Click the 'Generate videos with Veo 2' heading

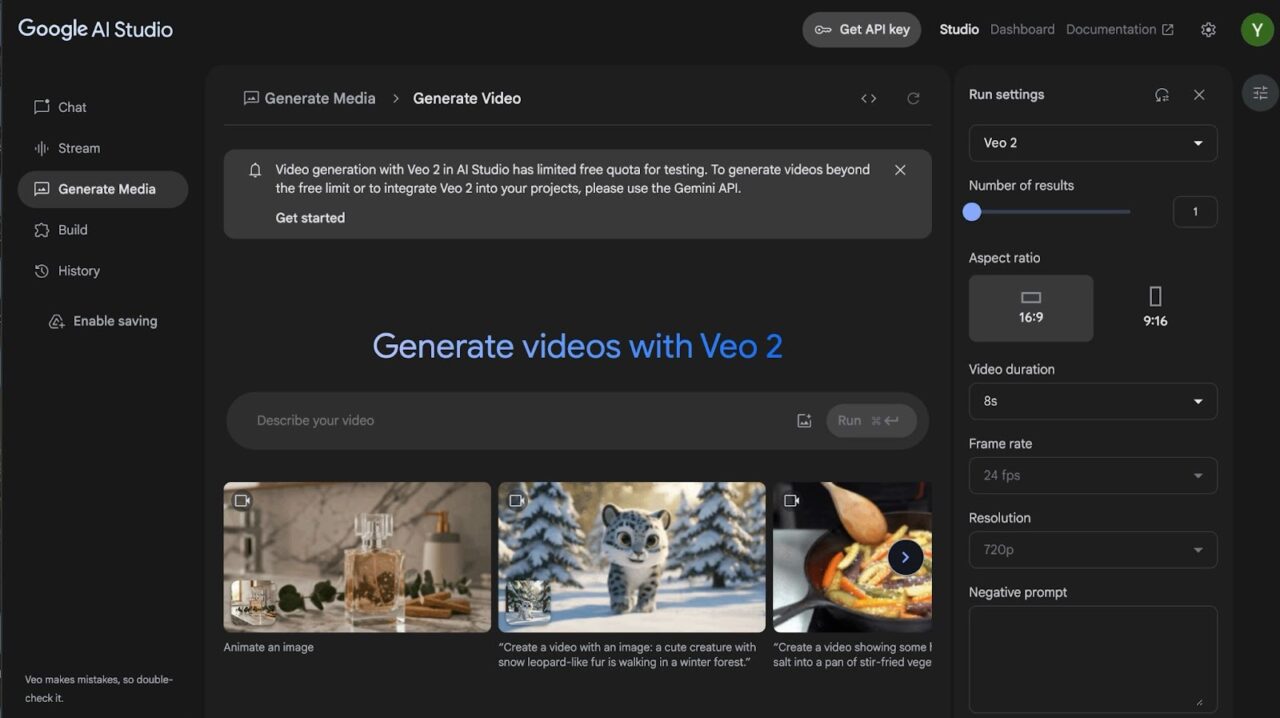click(x=577, y=346)
